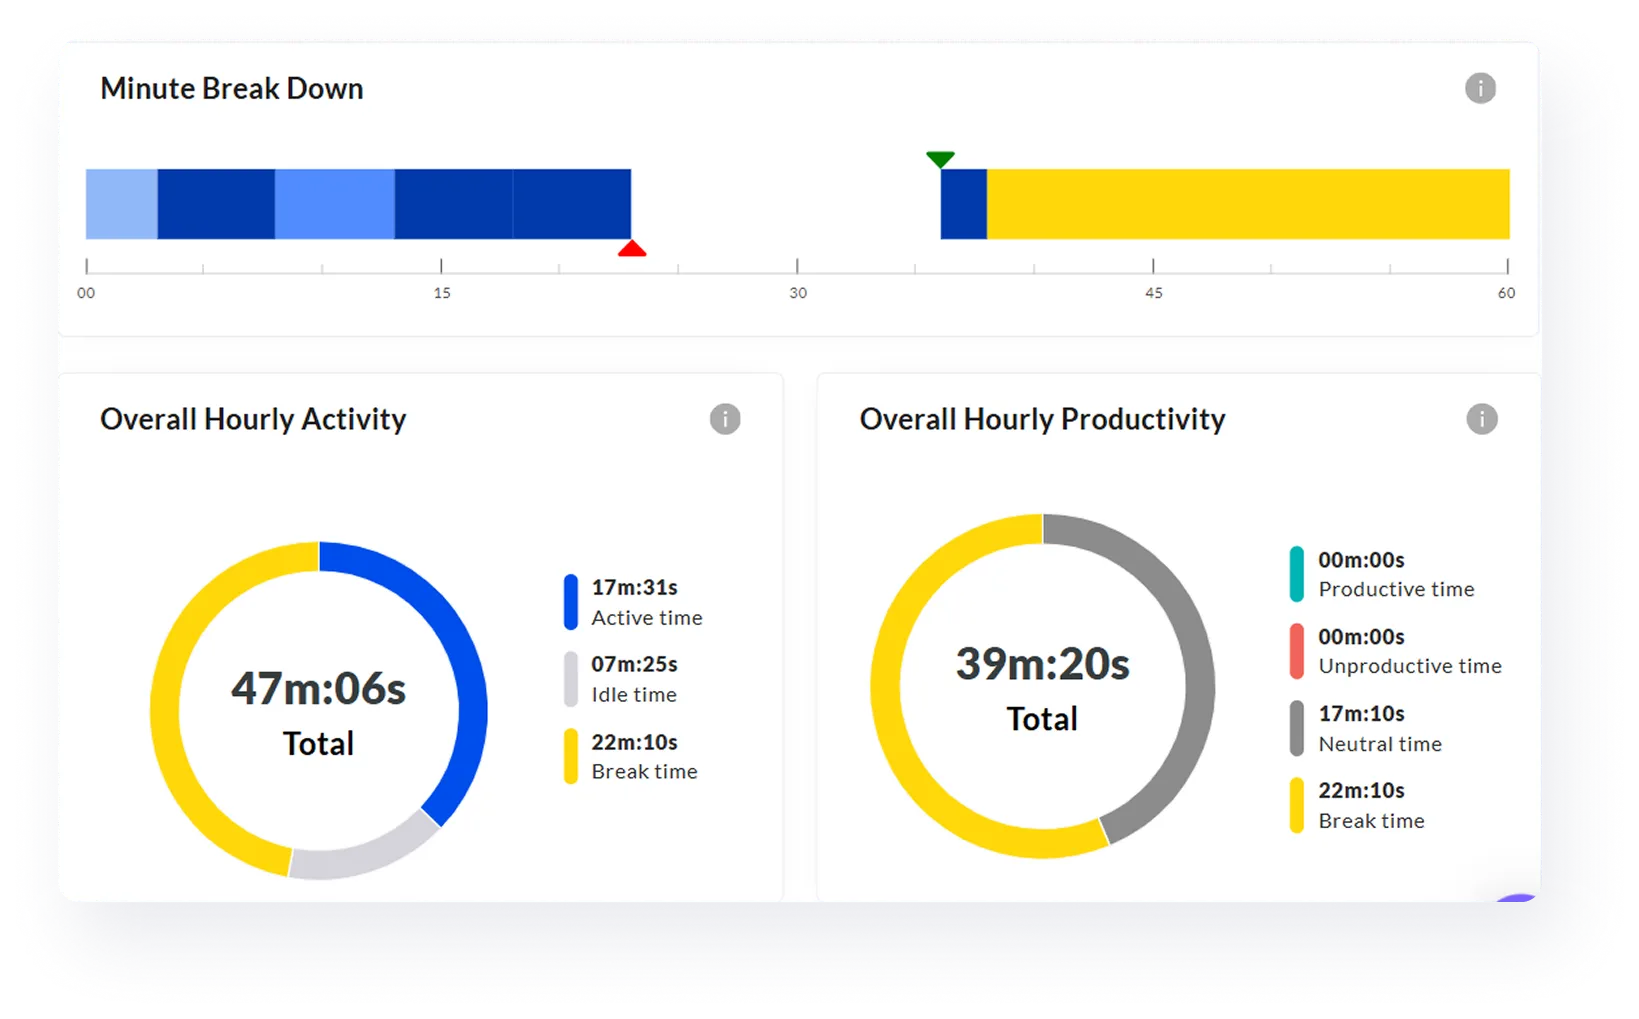1639x1019 pixels.
Task: Select the blue Active time legend marker
Action: pos(571,601)
